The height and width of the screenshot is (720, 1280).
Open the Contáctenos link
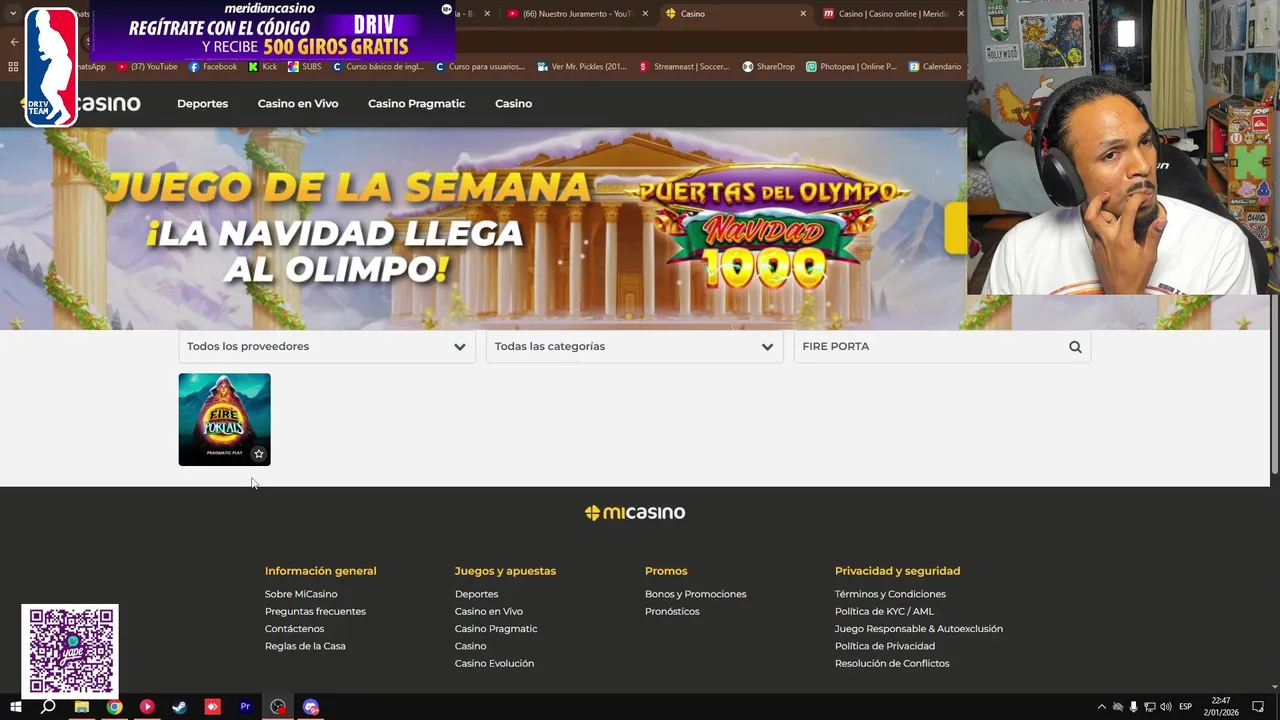[294, 629]
